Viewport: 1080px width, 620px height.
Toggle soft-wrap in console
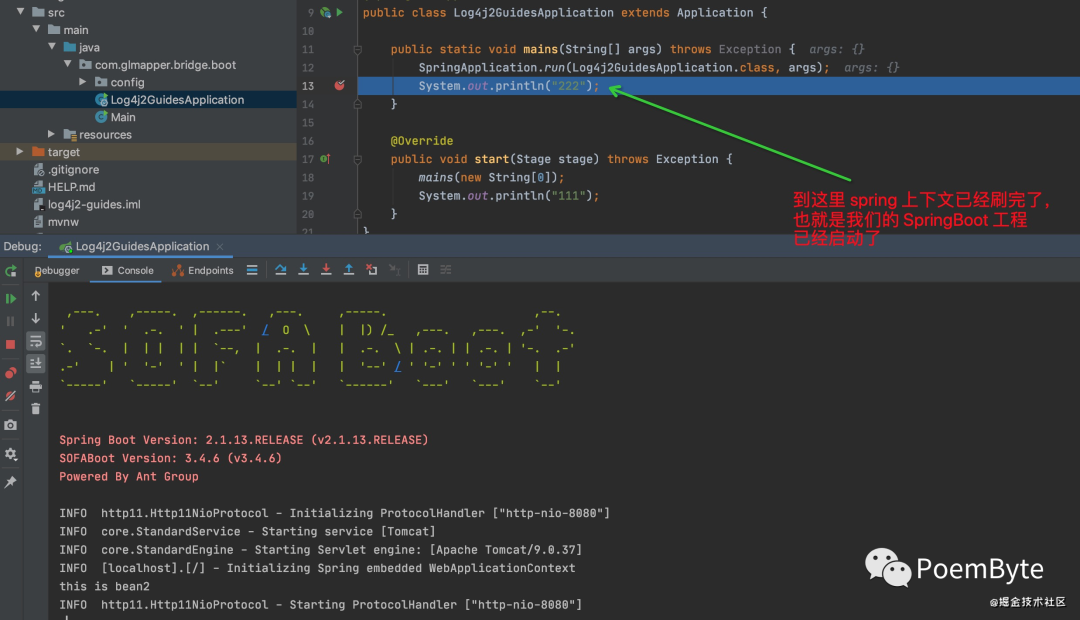tap(36, 341)
